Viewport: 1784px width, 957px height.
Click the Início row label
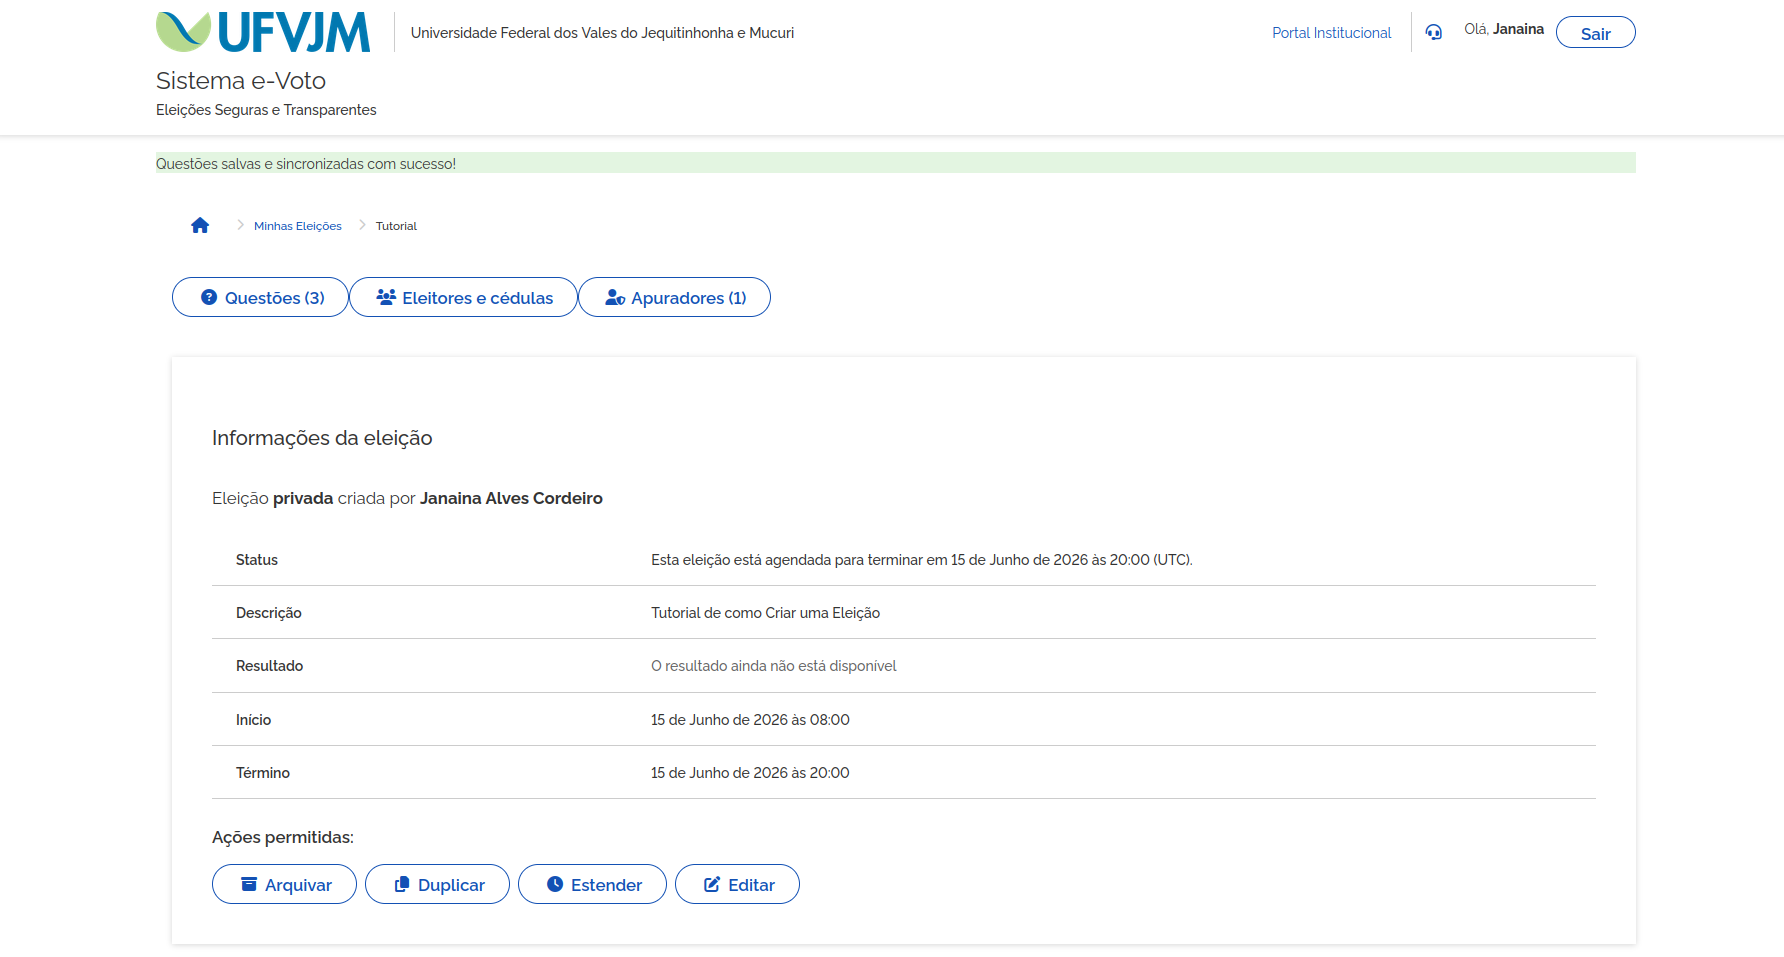[254, 720]
